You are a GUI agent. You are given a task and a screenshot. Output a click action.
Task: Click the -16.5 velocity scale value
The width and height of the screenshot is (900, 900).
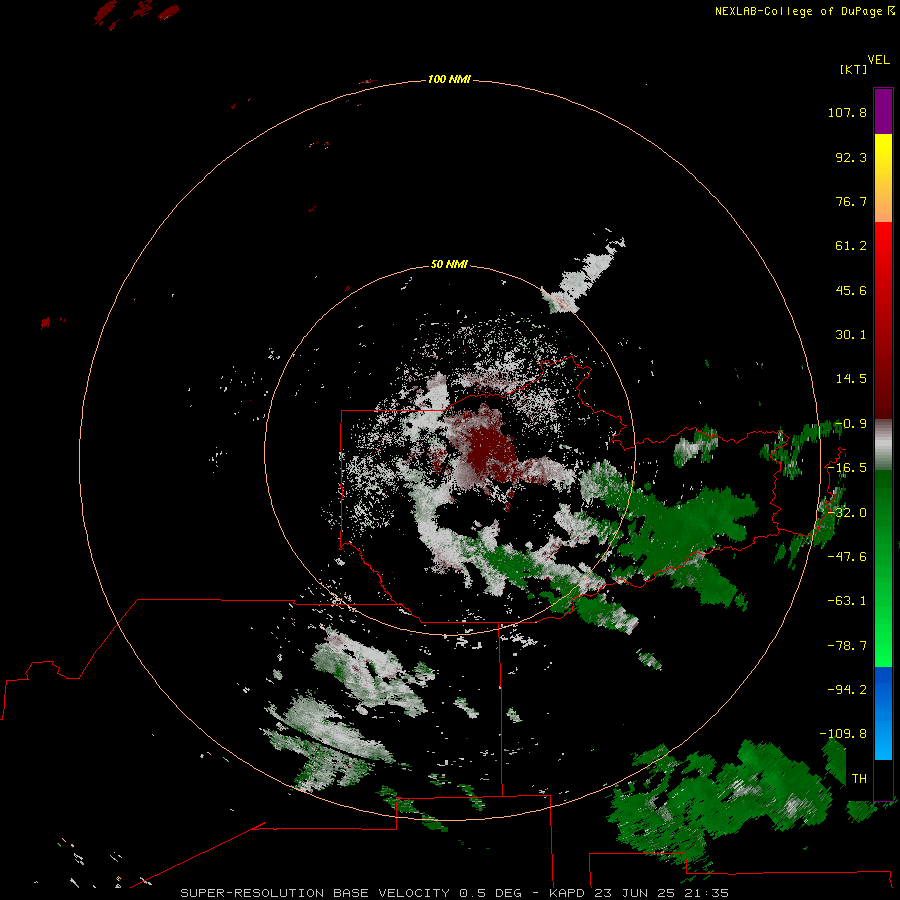[847, 468]
